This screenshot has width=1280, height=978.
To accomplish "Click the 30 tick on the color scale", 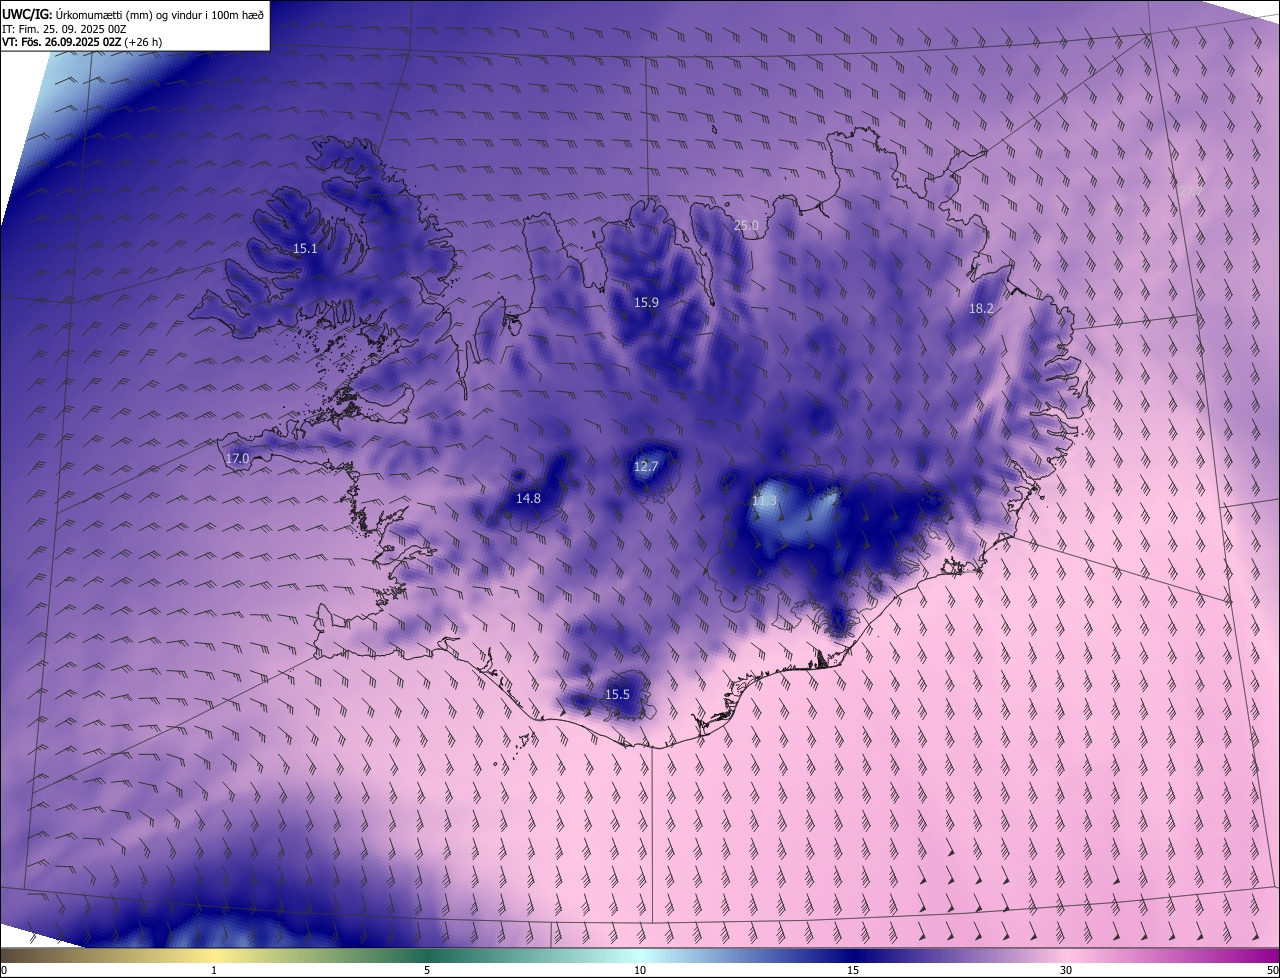I will click(1066, 970).
